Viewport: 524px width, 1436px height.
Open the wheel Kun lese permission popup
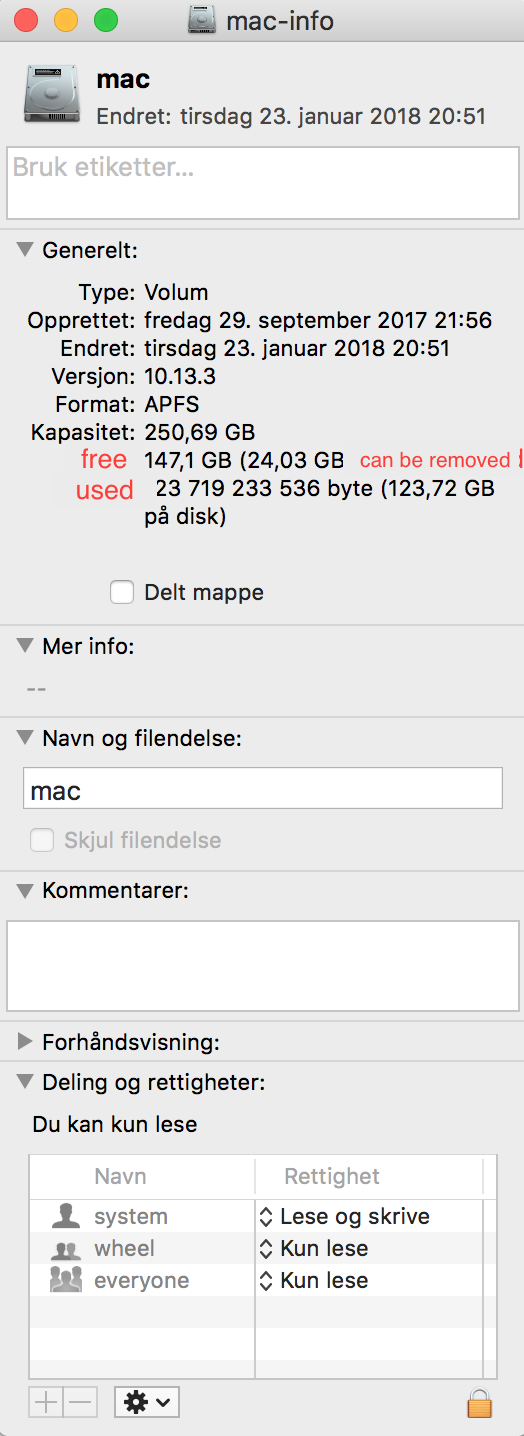click(314, 1249)
